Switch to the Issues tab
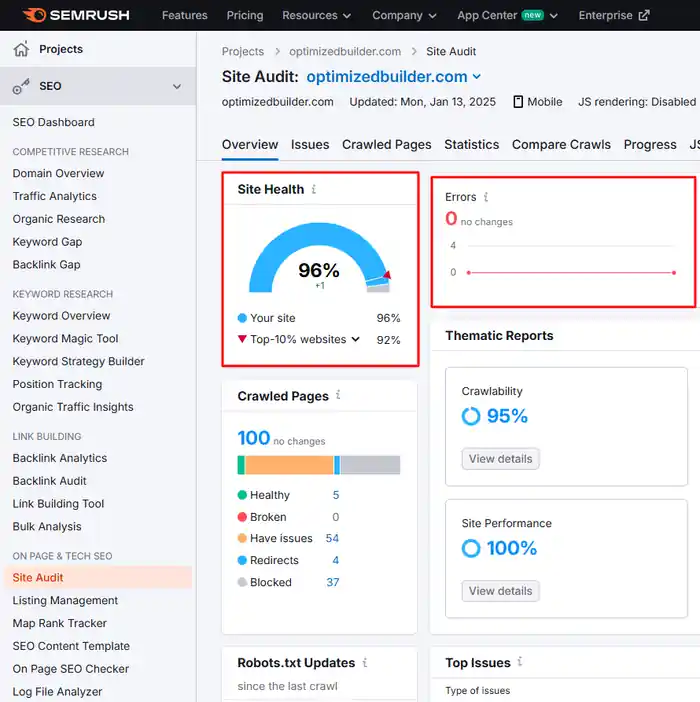The image size is (700, 702). click(310, 145)
